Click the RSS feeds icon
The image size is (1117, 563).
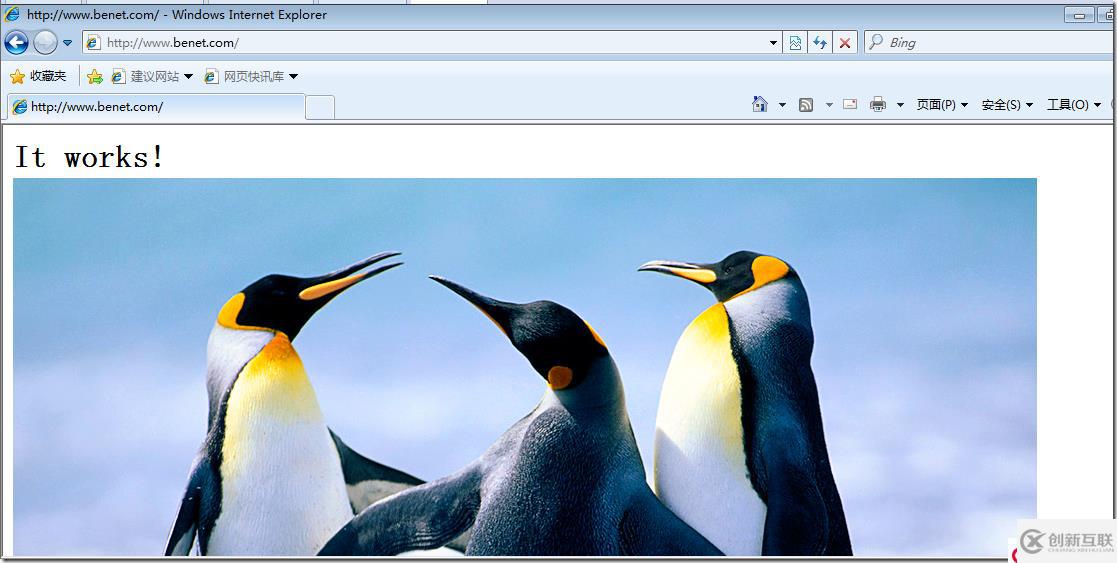coord(806,105)
